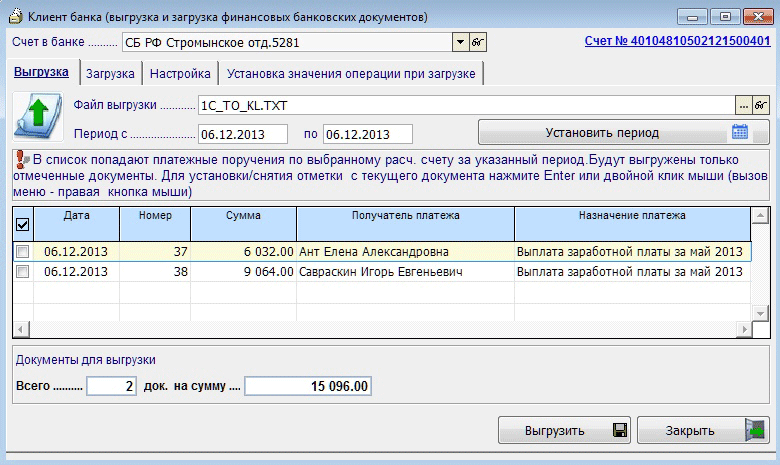Click the Номер column header

155,224
